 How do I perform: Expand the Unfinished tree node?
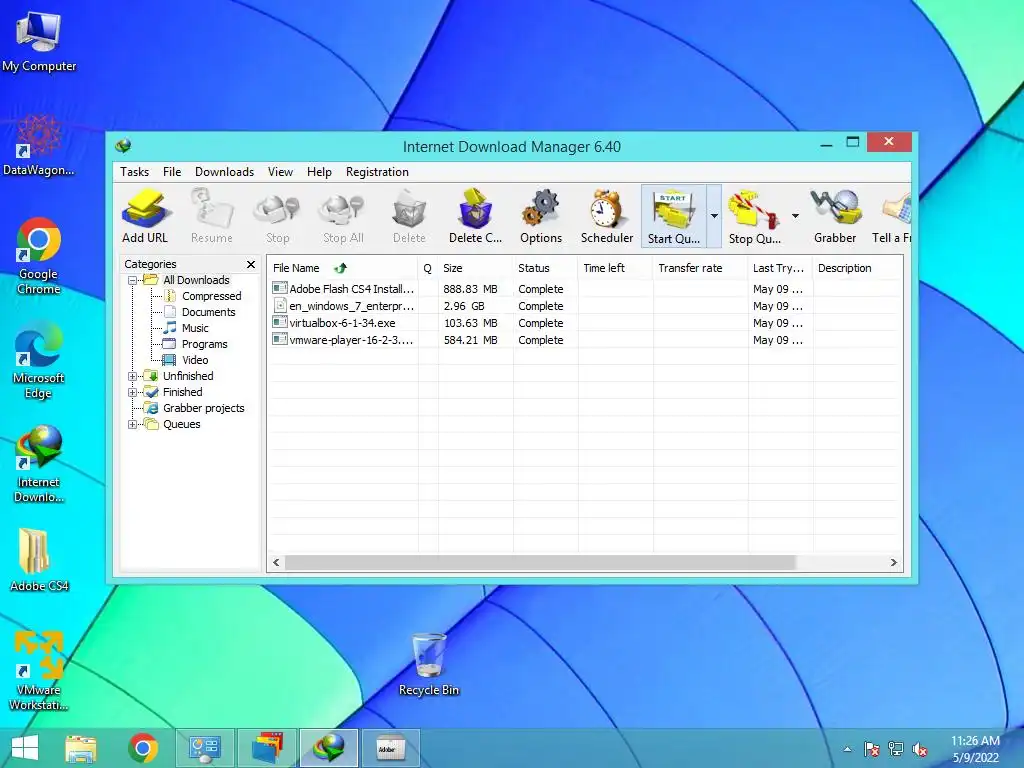point(133,376)
